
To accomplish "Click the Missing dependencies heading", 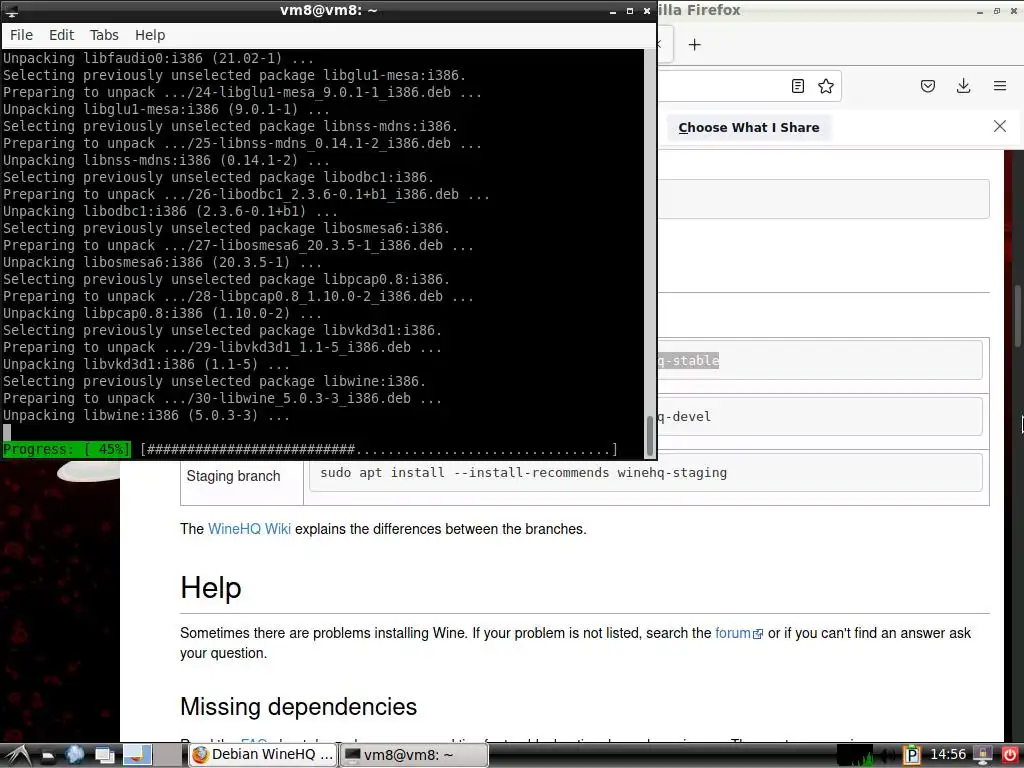I will point(298,707).
